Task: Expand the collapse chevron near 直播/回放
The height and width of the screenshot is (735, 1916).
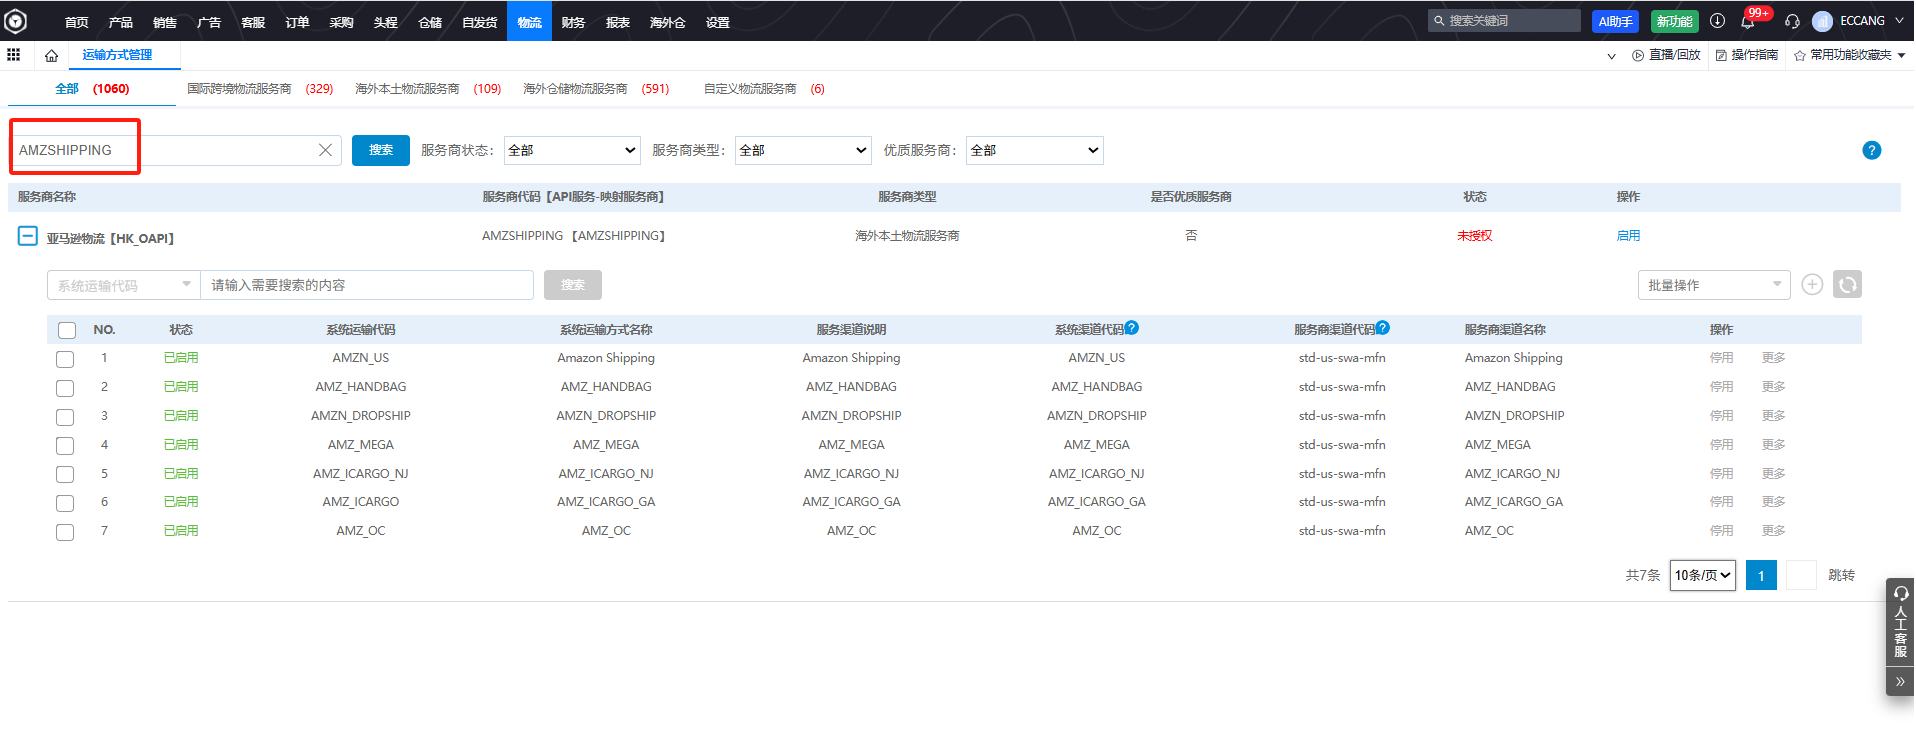Action: (1611, 56)
